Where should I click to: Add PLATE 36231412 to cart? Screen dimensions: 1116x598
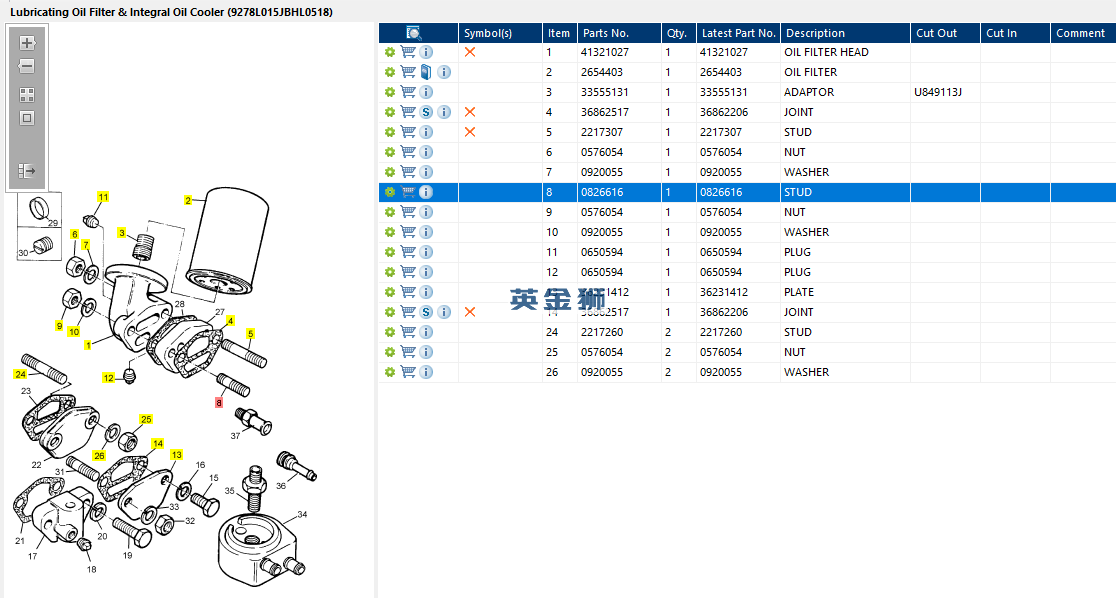(408, 292)
